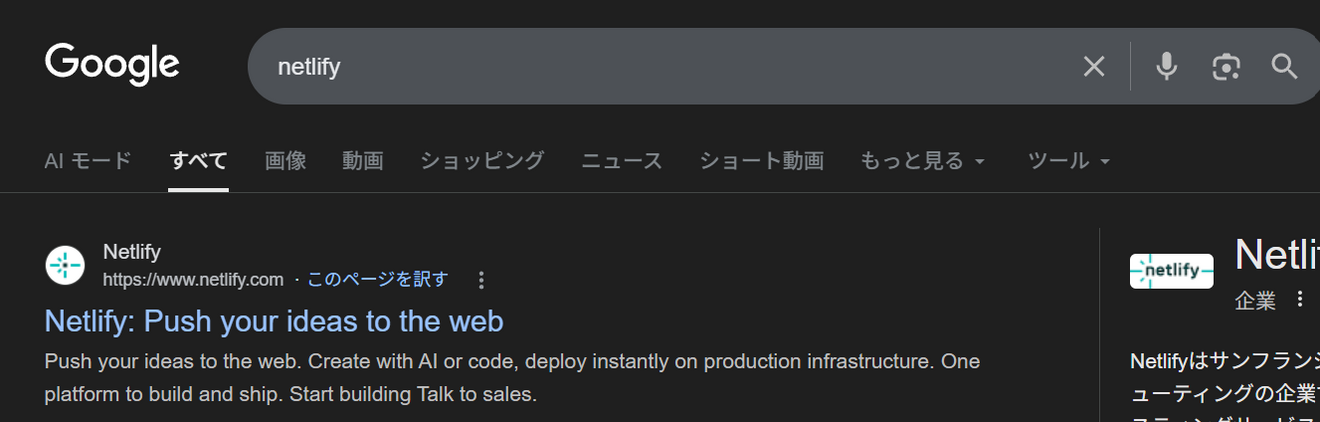The height and width of the screenshot is (422, 1320).
Task: Click result snippet starting 'Push your ideas'
Action: point(512,377)
